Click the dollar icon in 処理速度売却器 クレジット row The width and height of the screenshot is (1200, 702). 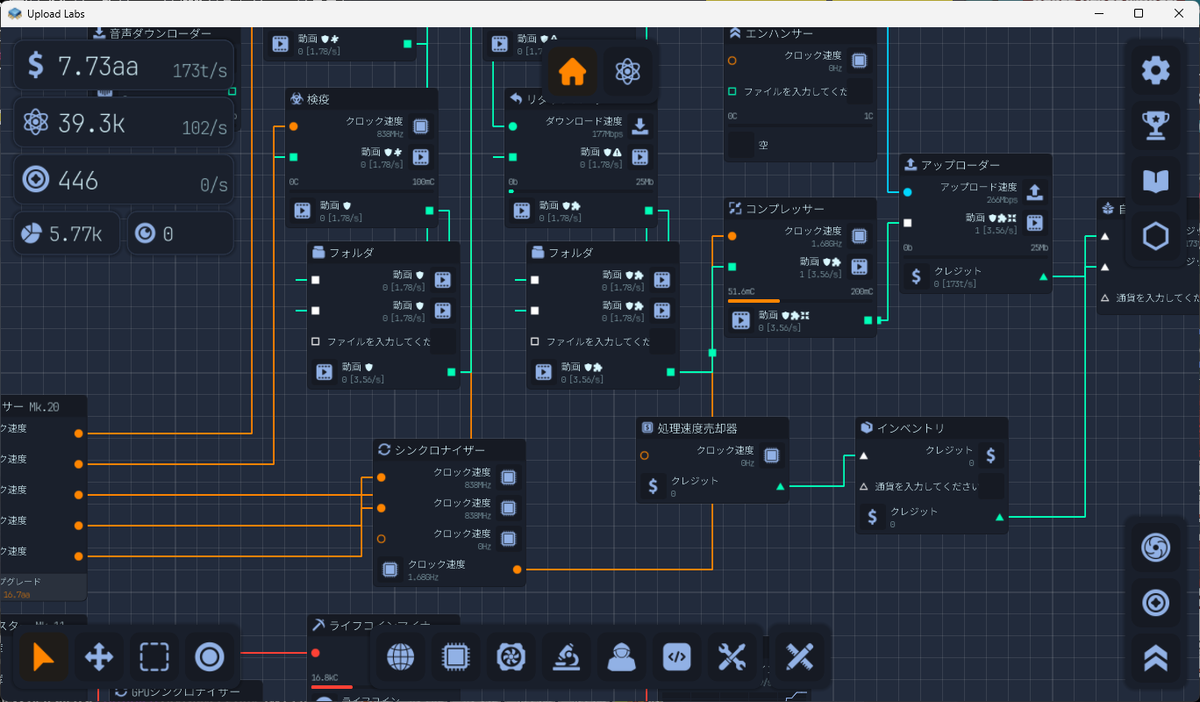click(x=653, y=486)
